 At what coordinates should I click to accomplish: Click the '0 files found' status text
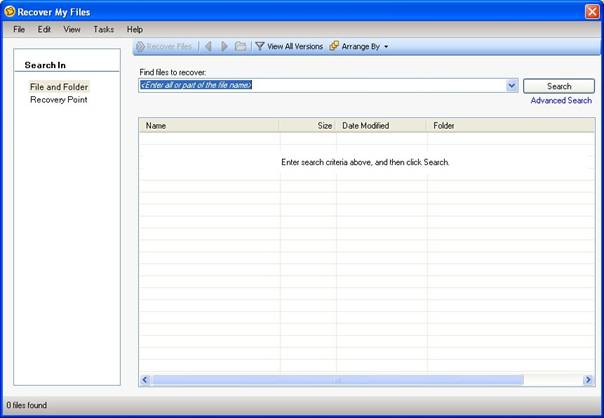pos(27,405)
